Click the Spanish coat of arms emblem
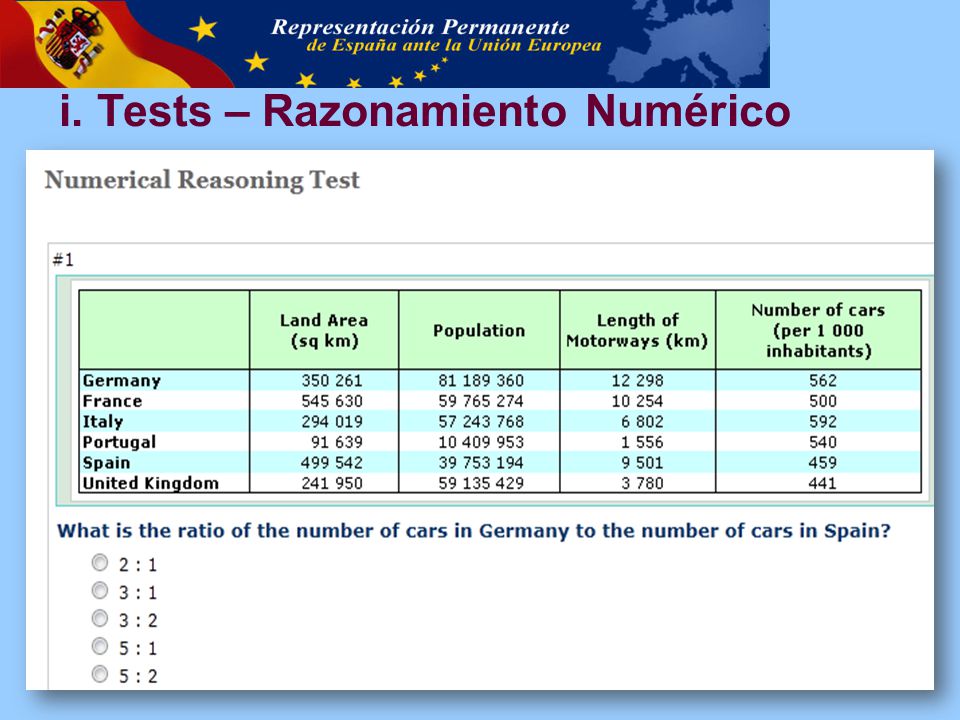Viewport: 960px width, 720px height. pos(72,42)
